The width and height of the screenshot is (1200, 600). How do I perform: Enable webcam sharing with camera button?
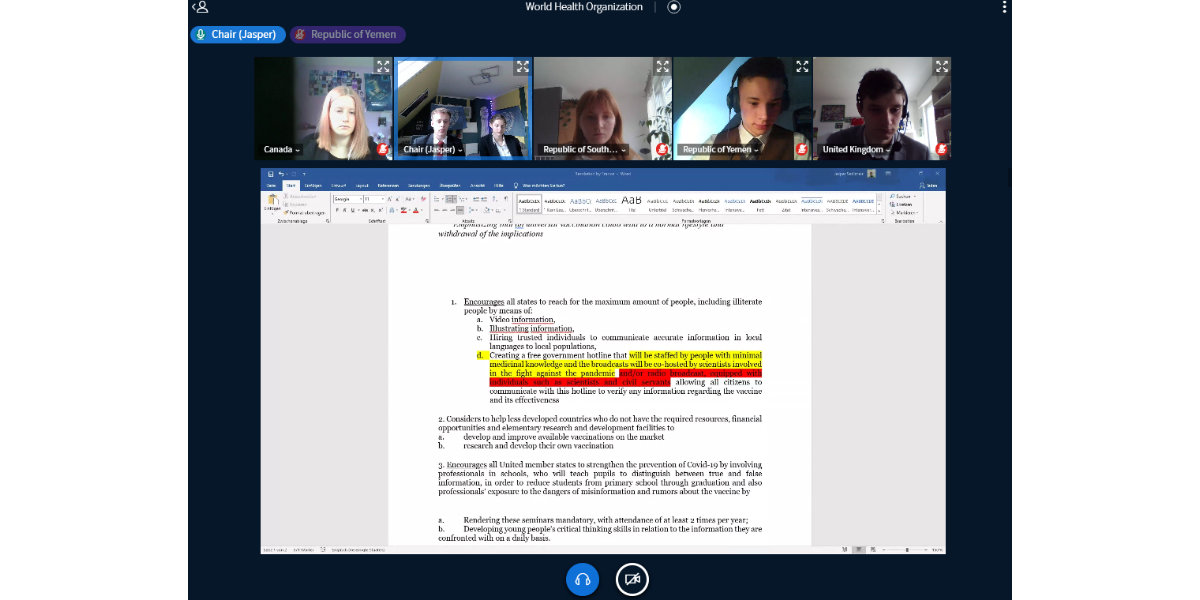pyautogui.click(x=632, y=579)
